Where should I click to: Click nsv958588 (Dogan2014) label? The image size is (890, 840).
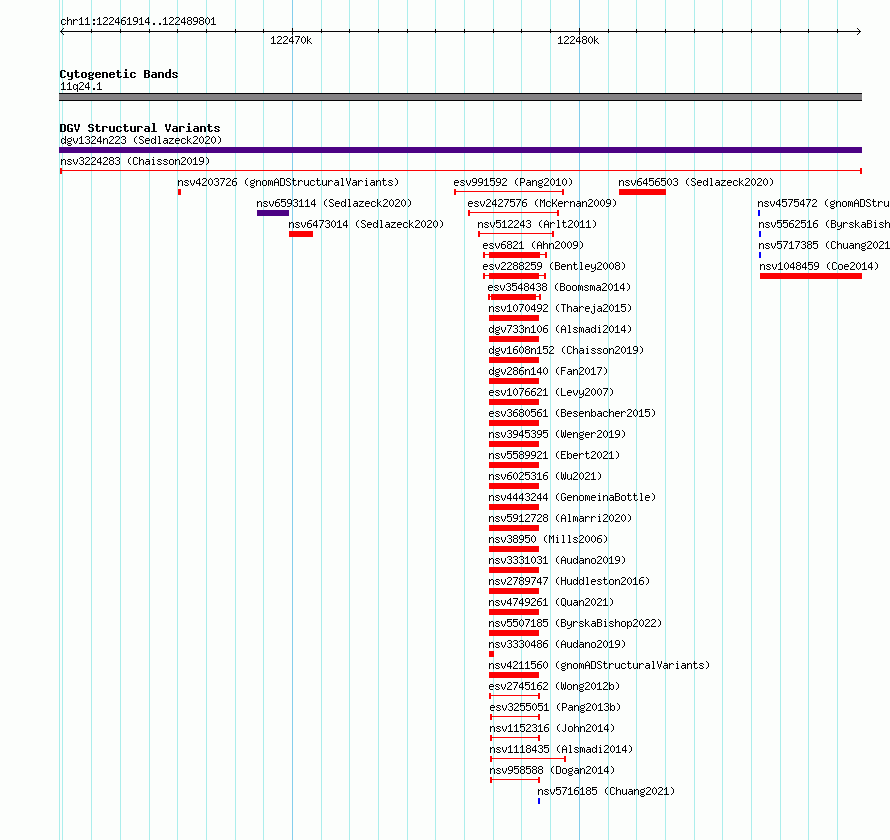tap(552, 770)
